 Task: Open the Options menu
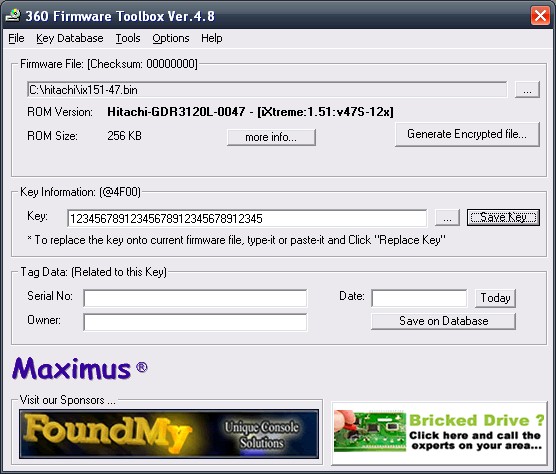(171, 38)
